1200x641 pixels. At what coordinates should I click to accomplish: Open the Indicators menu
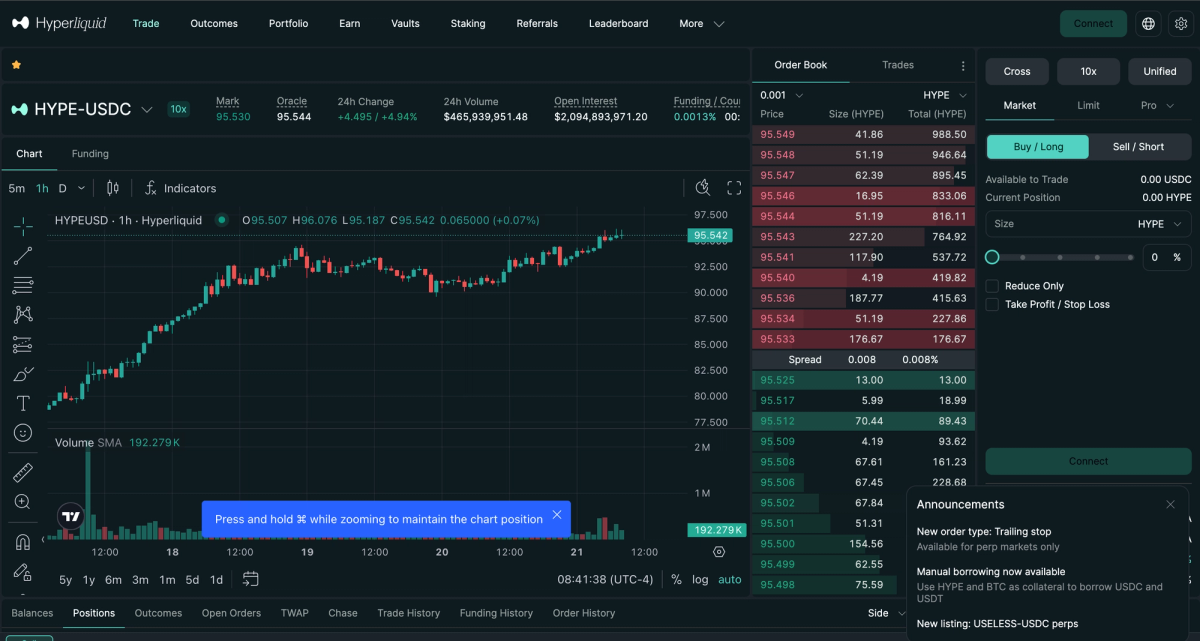(180, 188)
